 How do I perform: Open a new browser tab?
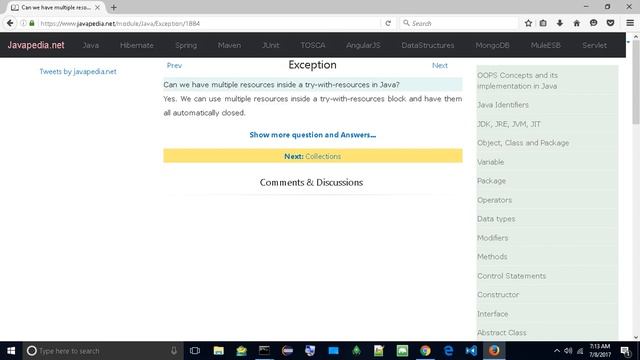pyautogui.click(x=113, y=7)
